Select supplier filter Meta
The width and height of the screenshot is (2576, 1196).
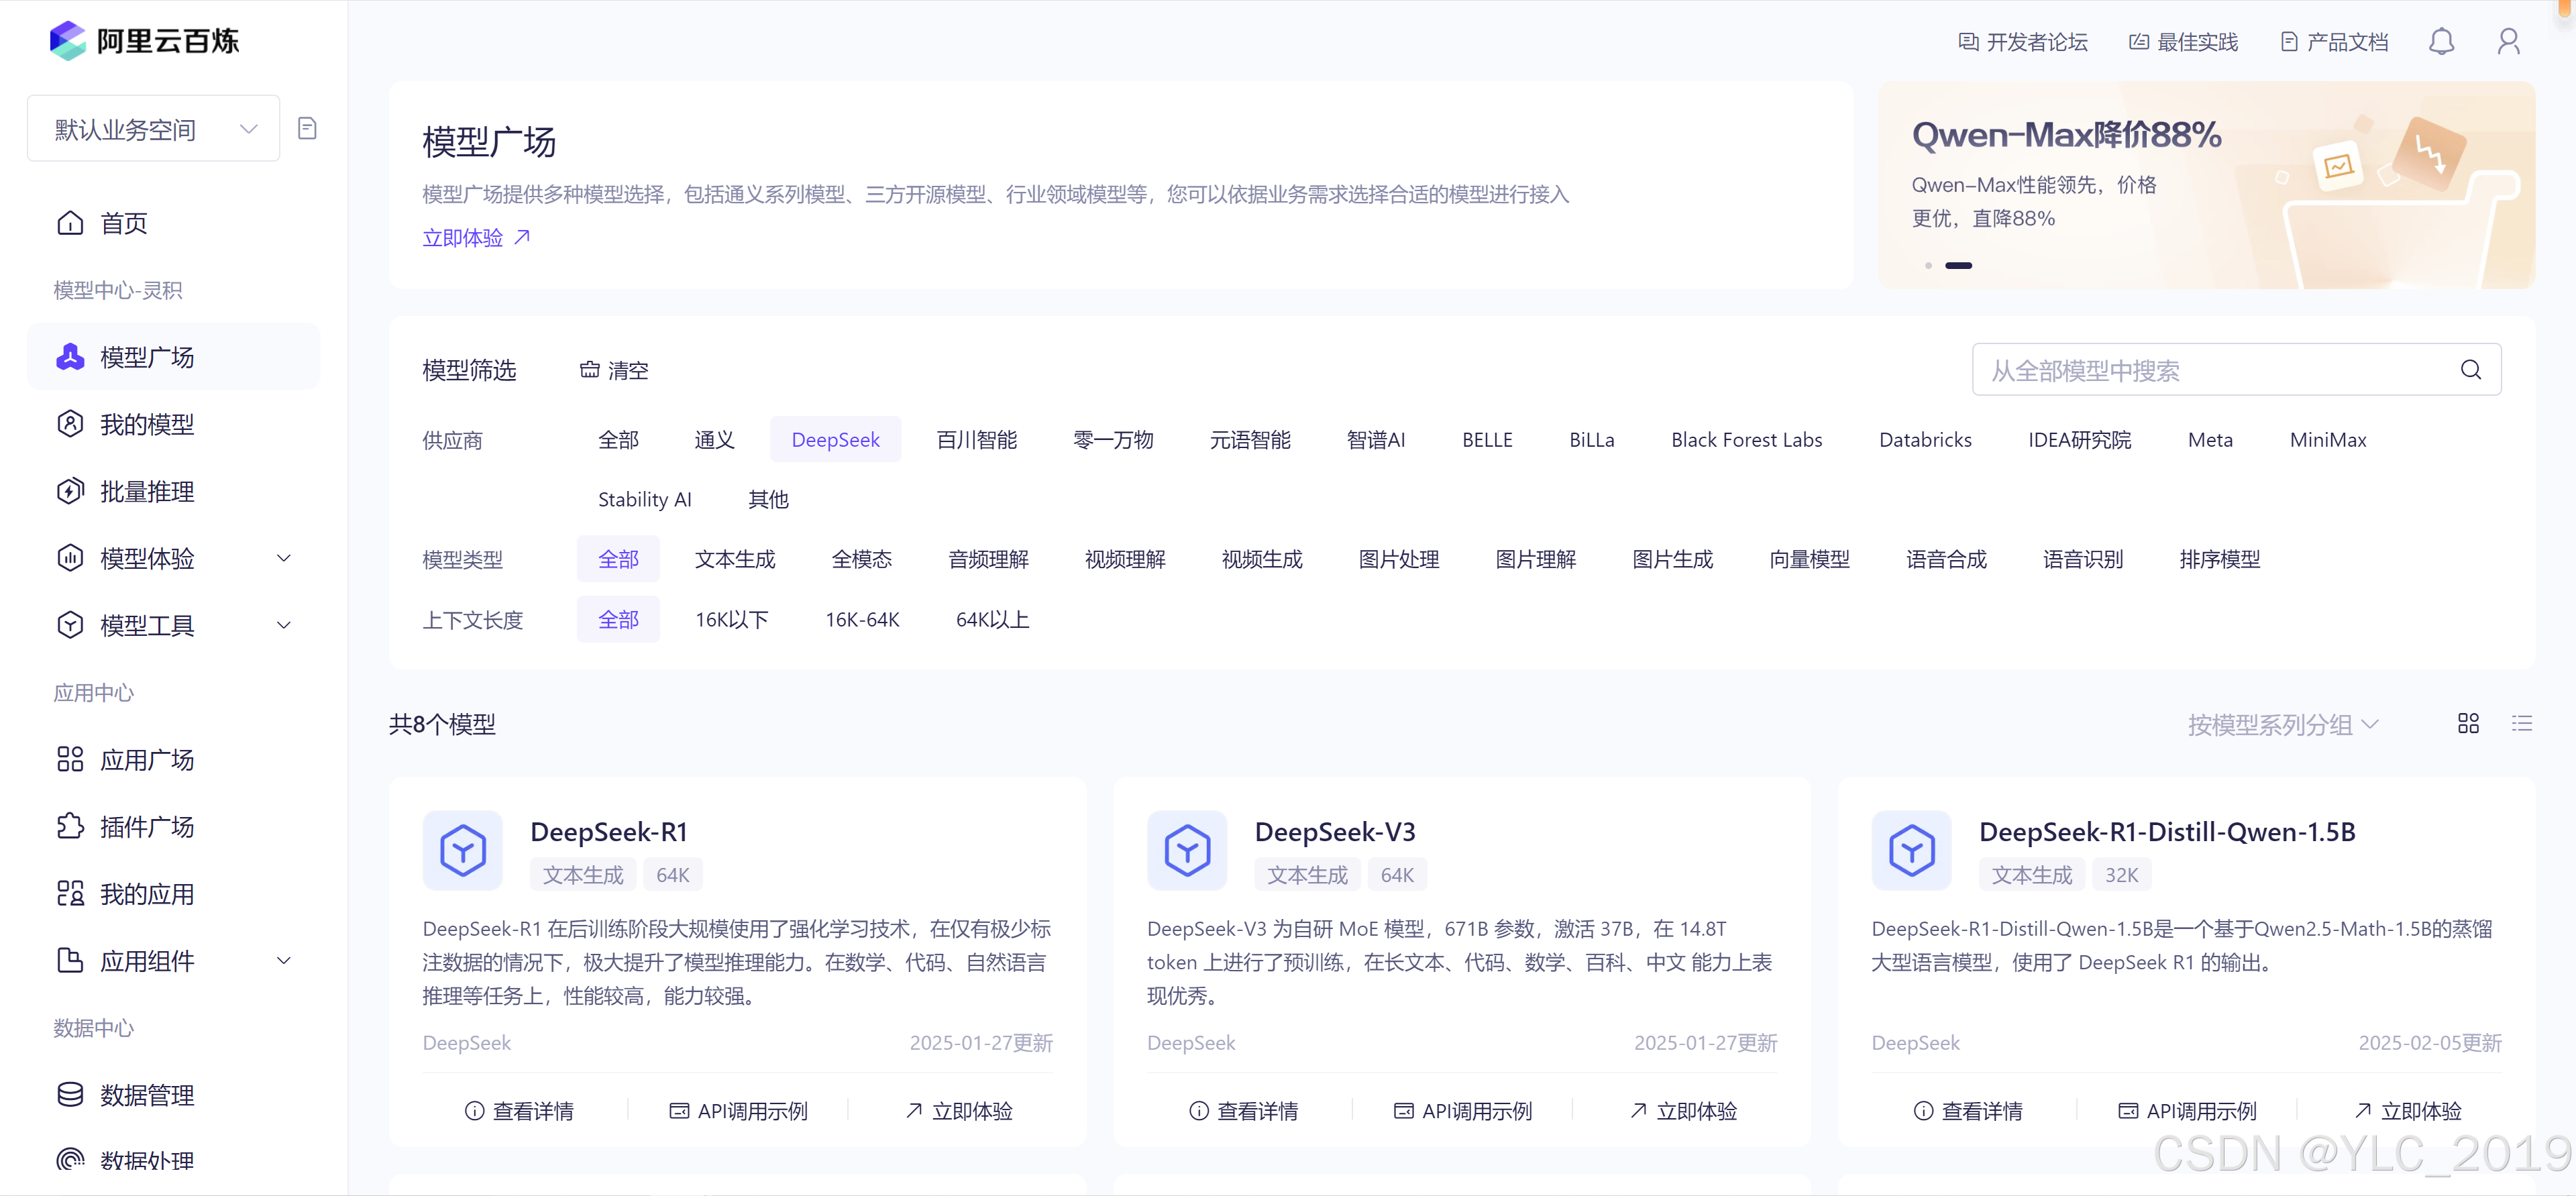[2209, 439]
